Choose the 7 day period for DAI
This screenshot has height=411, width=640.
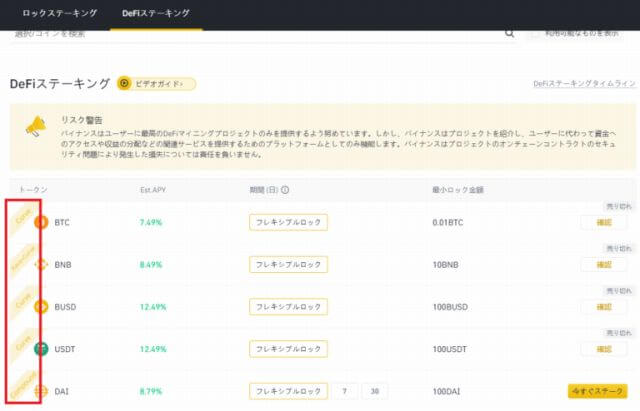[345, 391]
